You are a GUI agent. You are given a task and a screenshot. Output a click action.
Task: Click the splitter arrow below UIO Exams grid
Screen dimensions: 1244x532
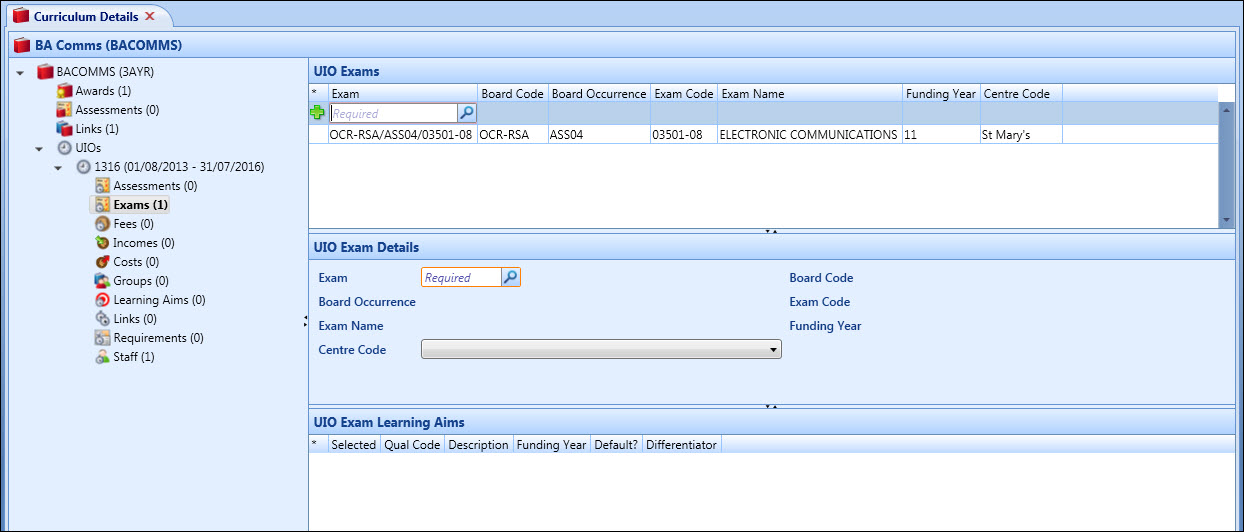[771, 231]
